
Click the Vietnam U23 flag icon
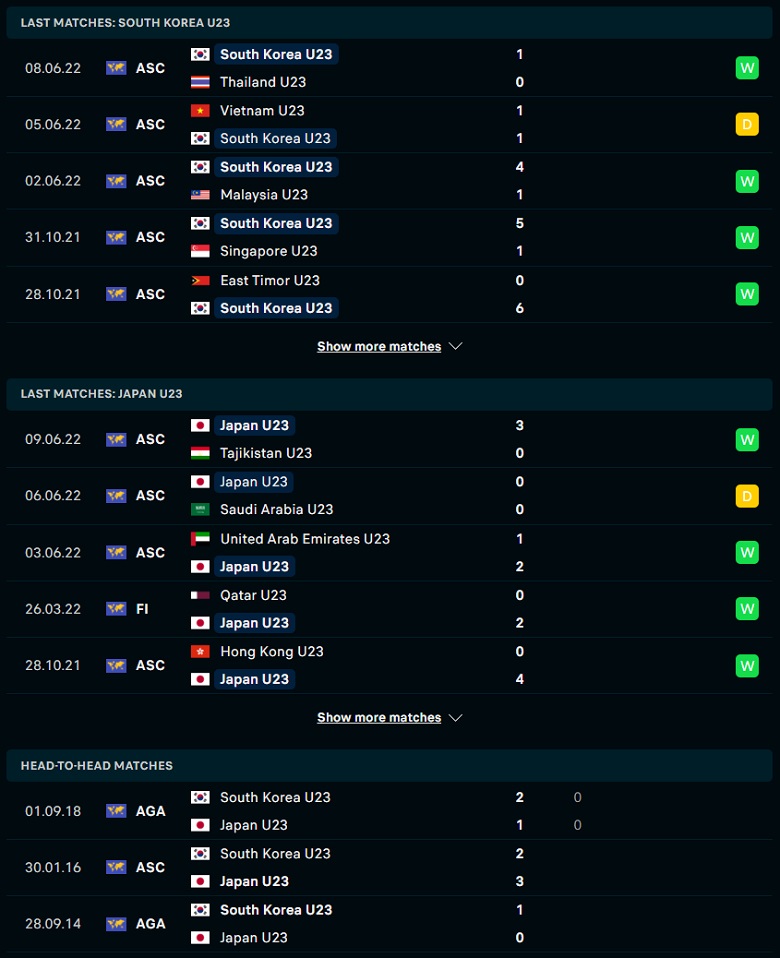pos(200,111)
